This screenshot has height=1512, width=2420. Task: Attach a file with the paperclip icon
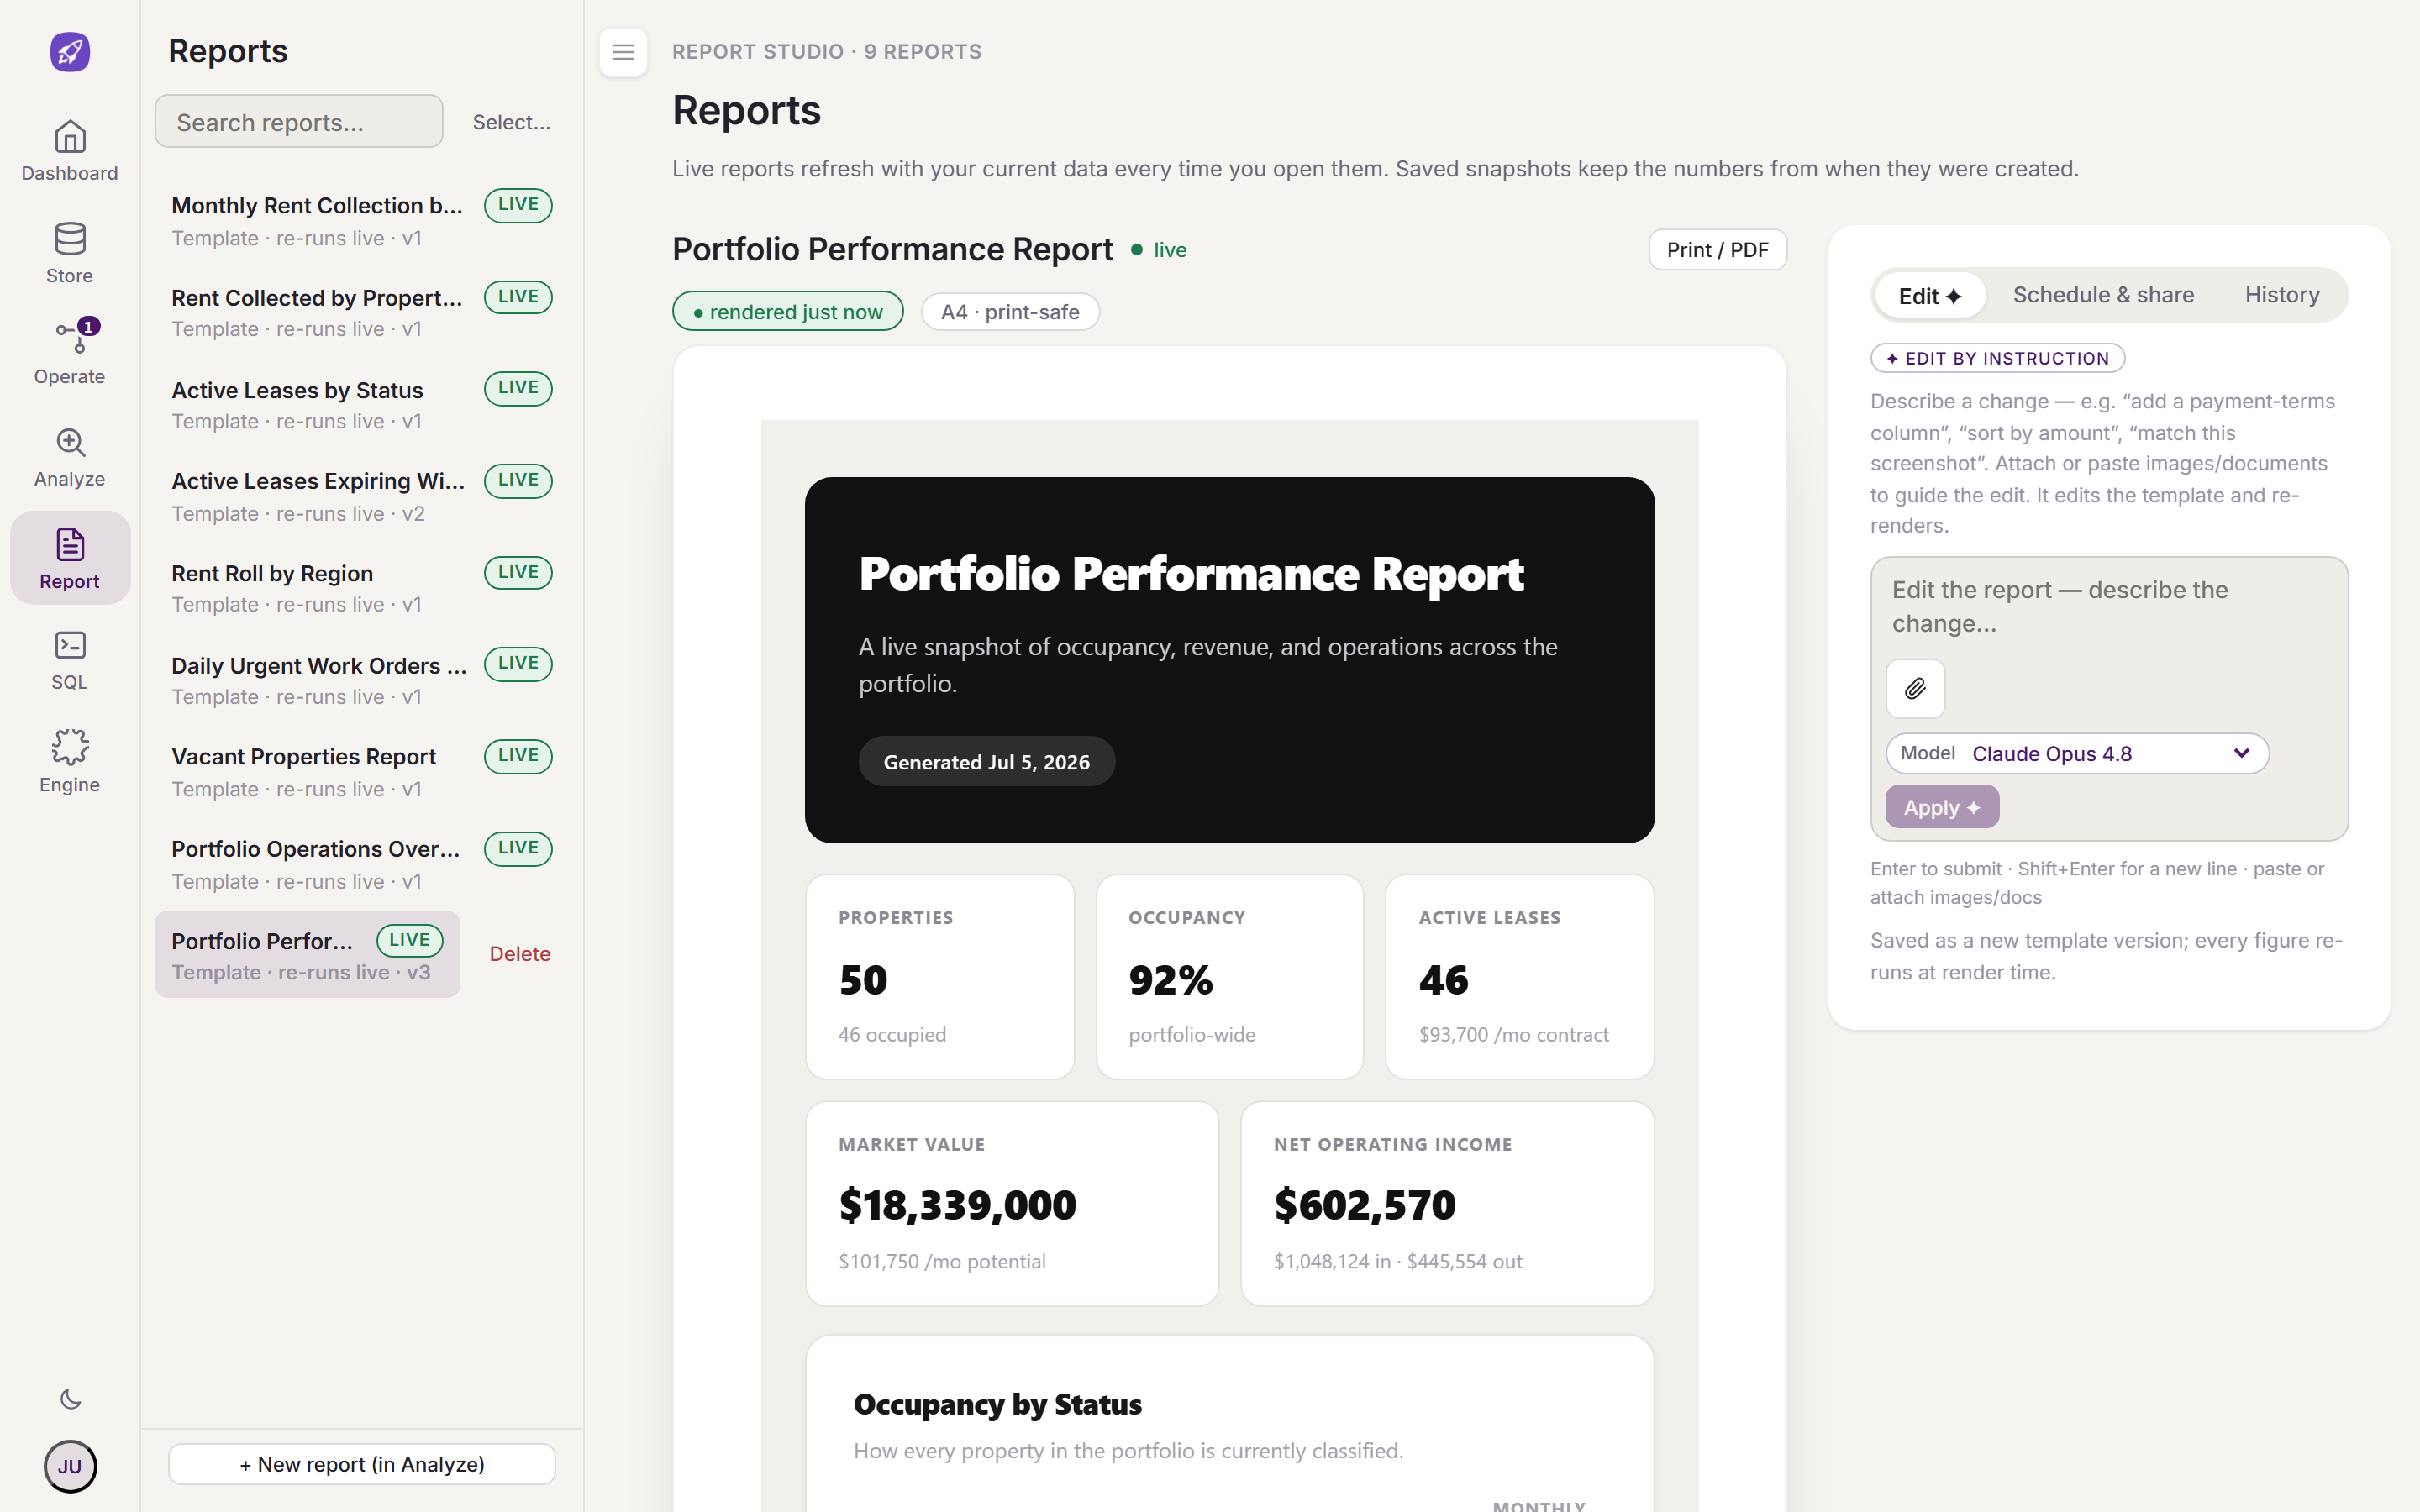coord(1915,688)
